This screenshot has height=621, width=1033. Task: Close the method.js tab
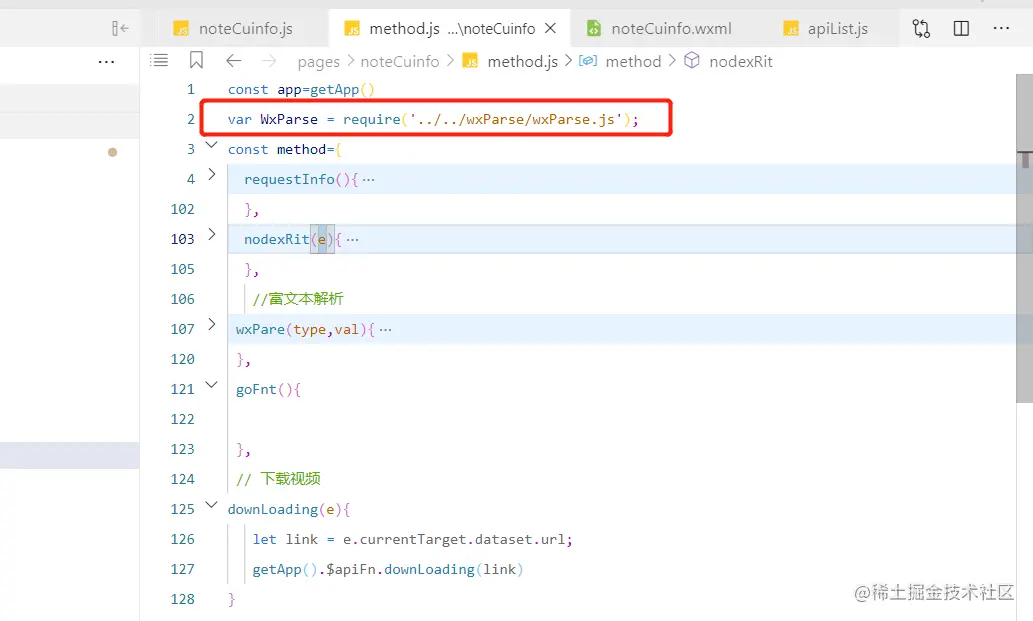pos(551,28)
